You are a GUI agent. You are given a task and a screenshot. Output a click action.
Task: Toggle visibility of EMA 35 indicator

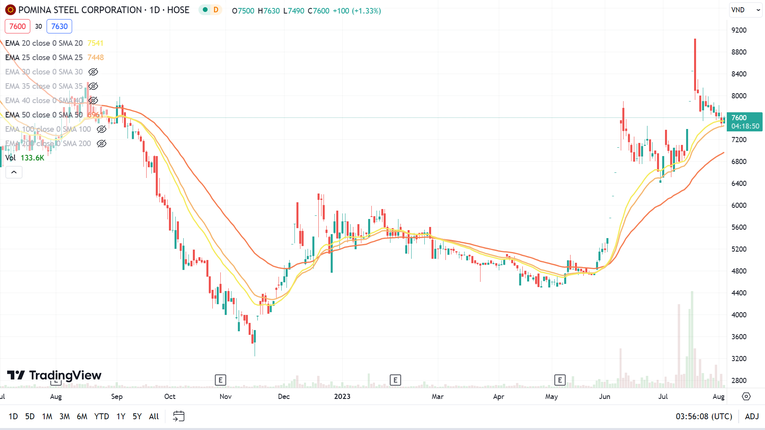(x=93, y=86)
